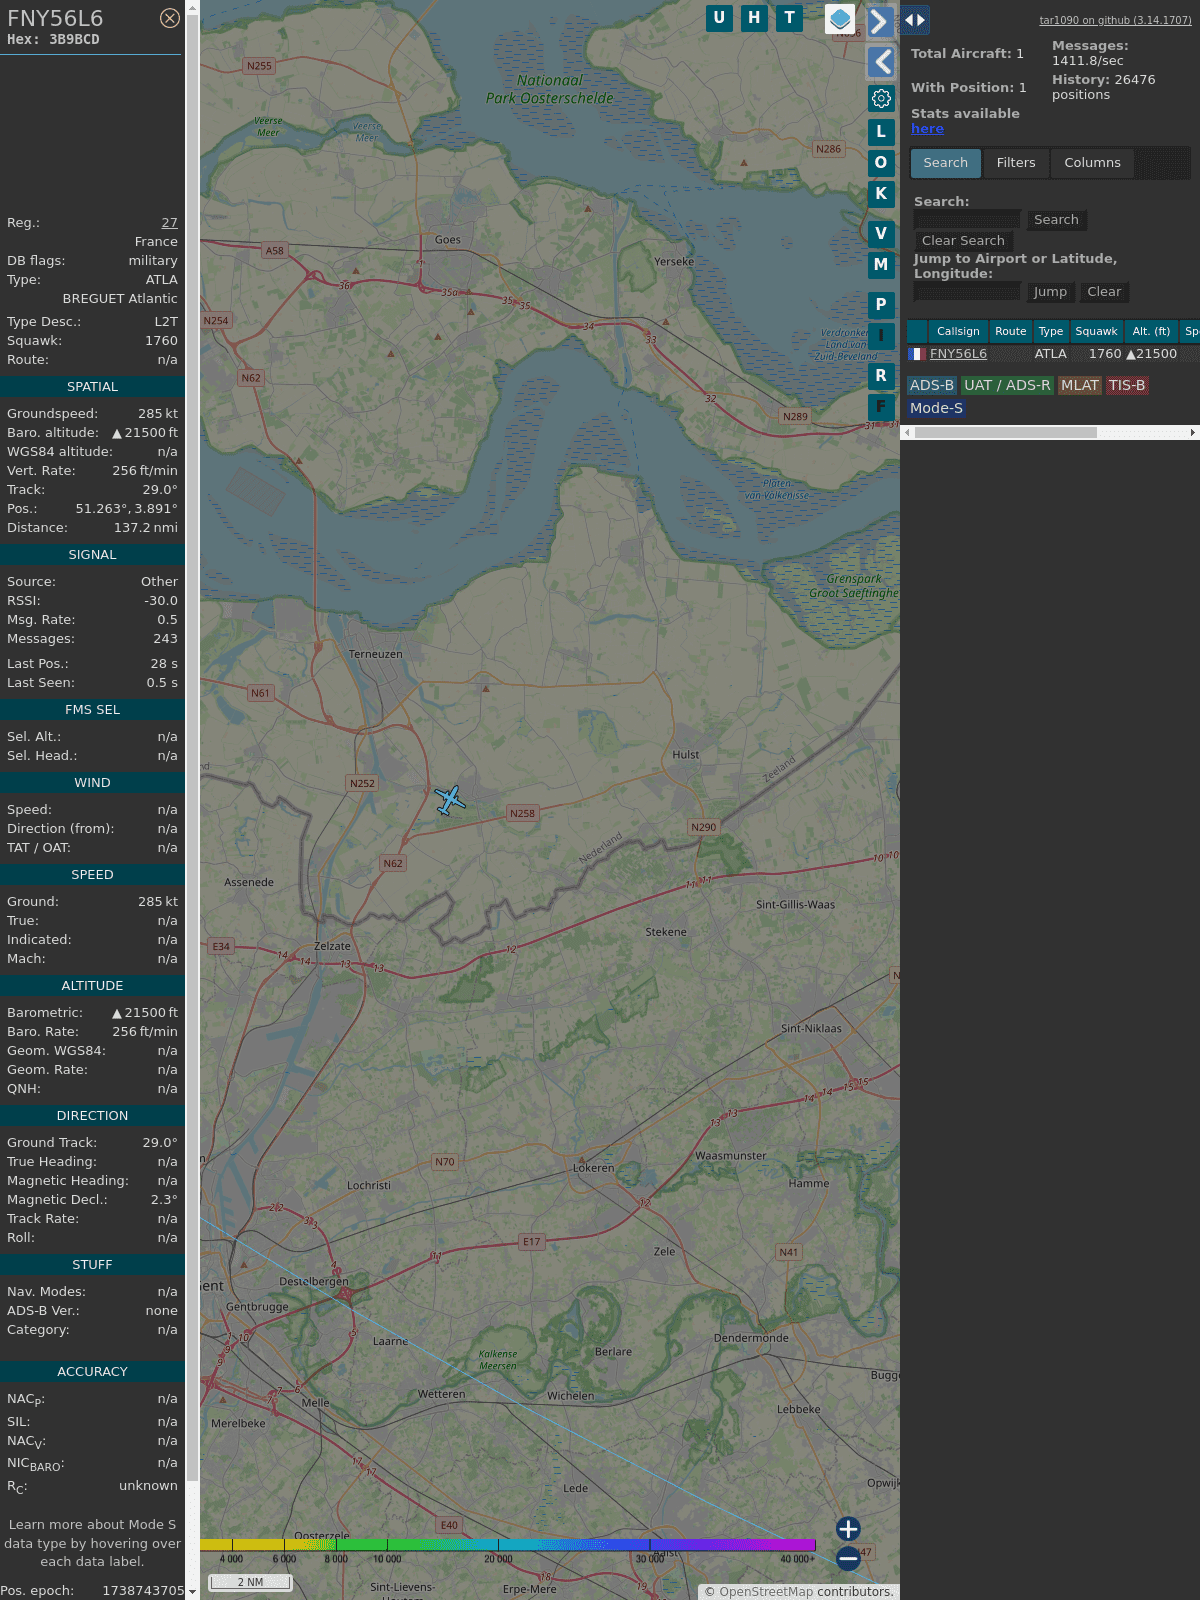Click the Jump to Airport input field
Image resolution: width=1200 pixels, height=1600 pixels.
[x=967, y=292]
